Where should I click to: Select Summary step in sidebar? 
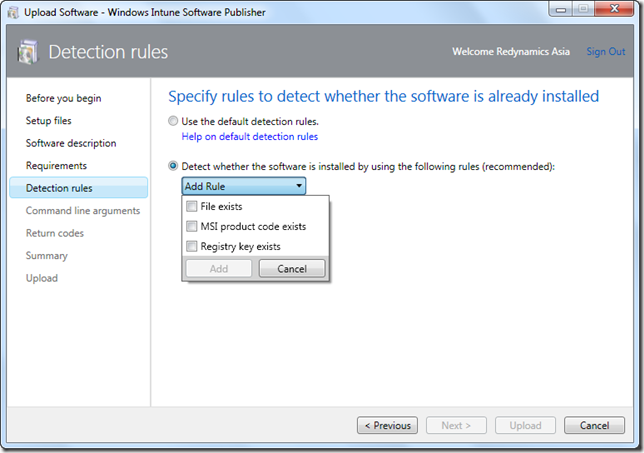(x=46, y=255)
